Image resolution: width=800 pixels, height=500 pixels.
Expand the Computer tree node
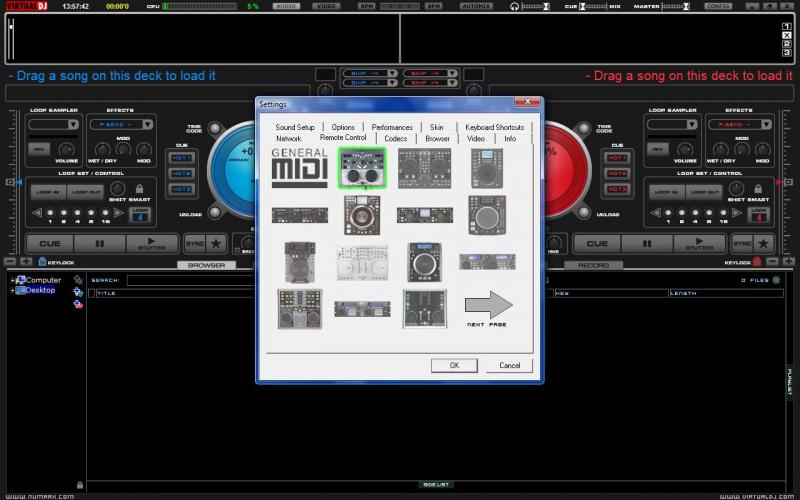12,280
